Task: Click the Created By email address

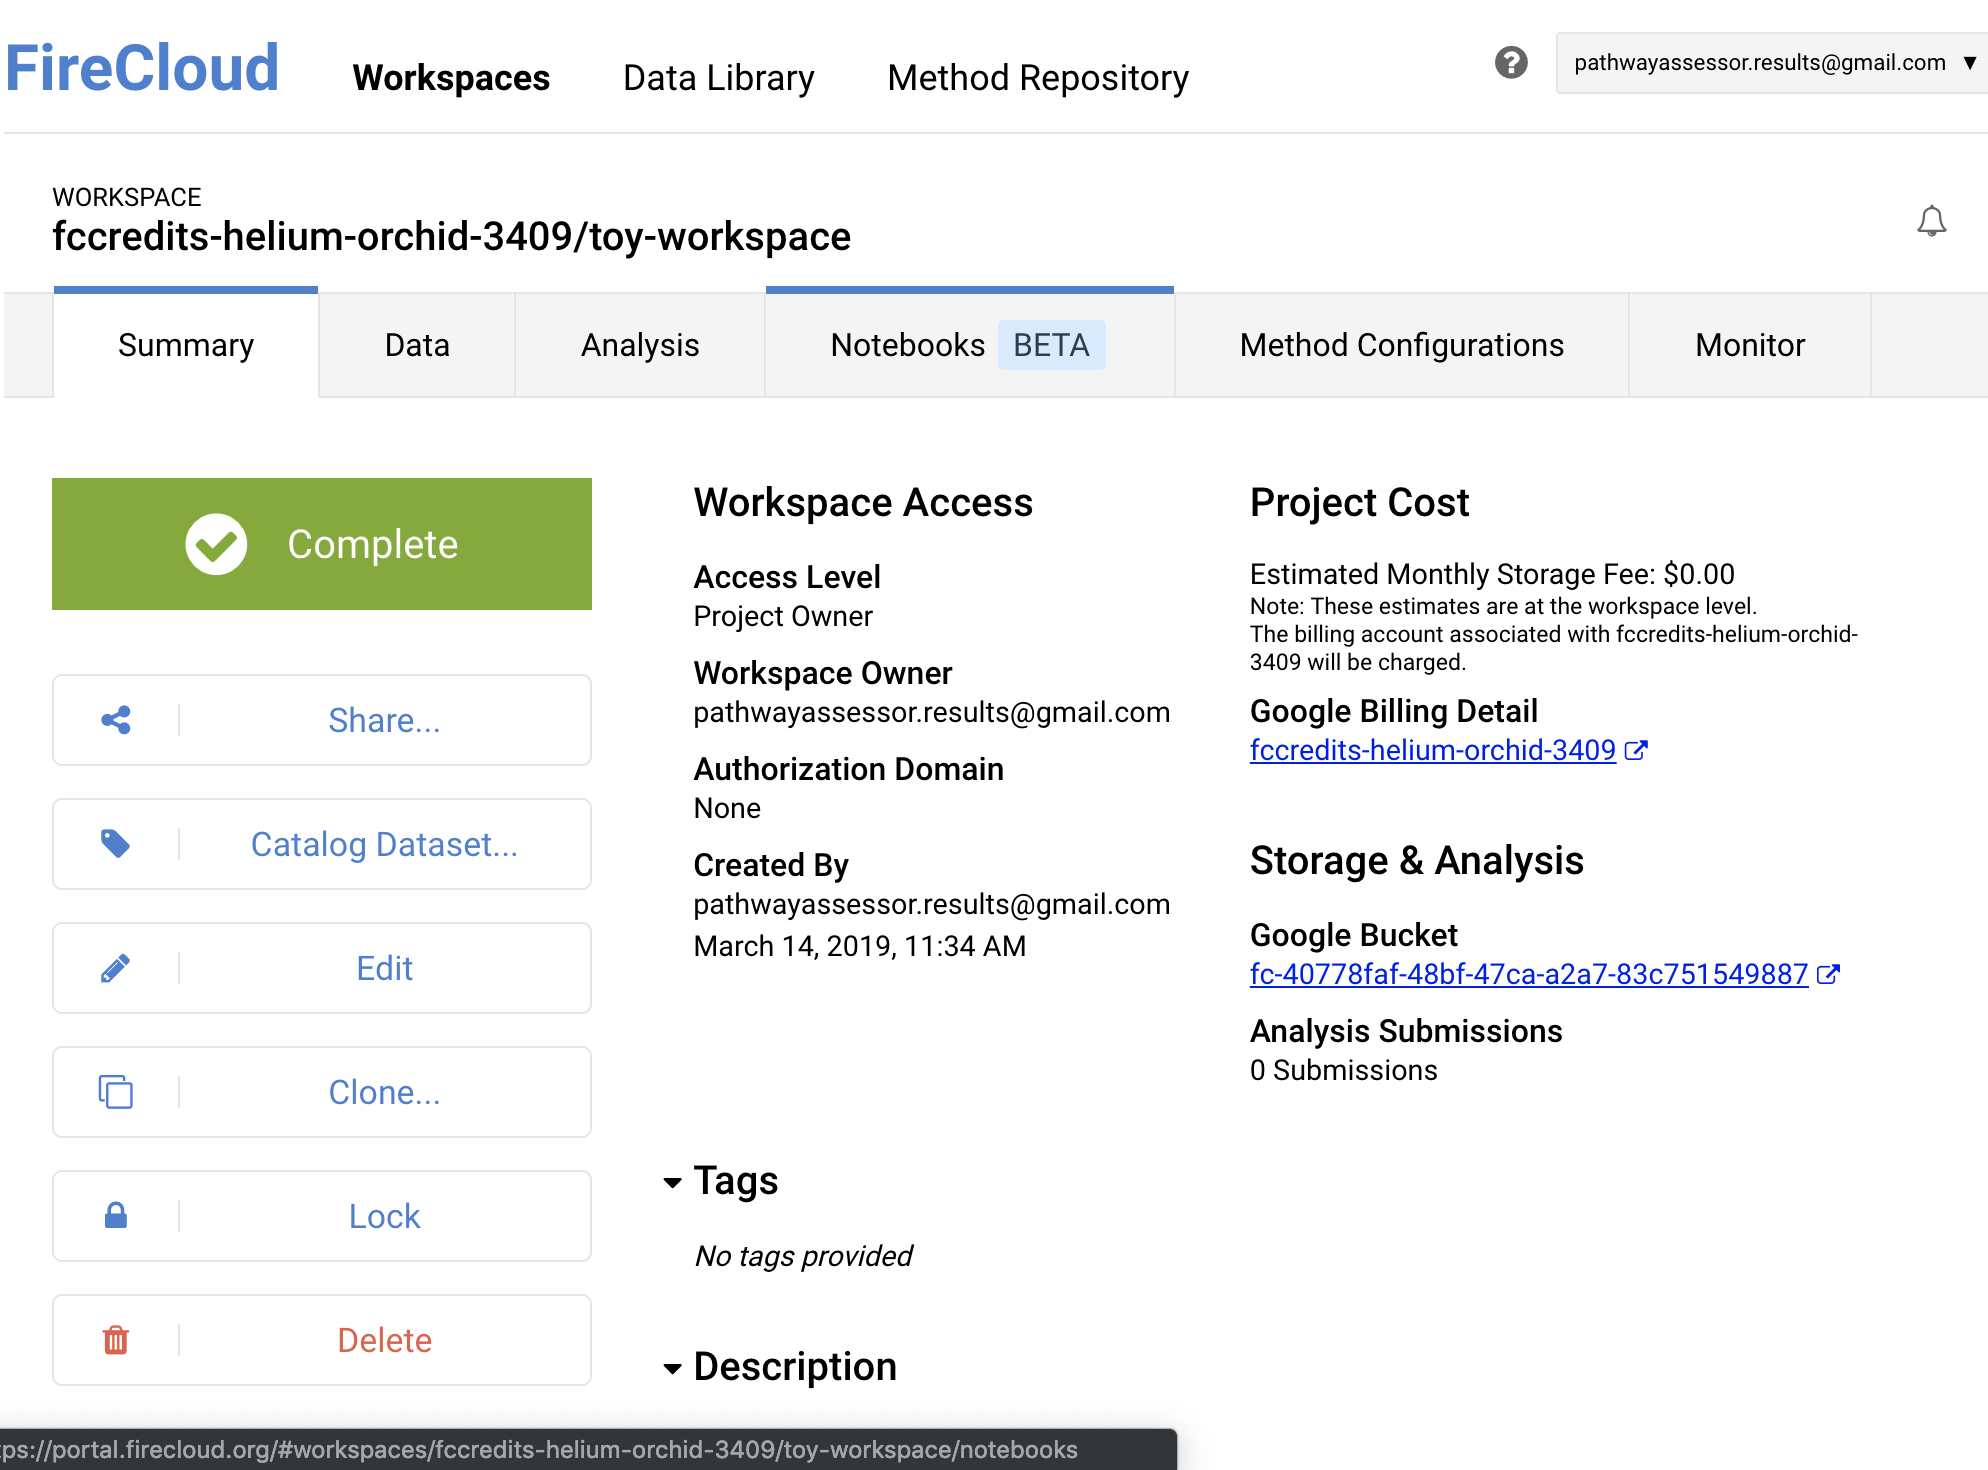Action: [931, 904]
